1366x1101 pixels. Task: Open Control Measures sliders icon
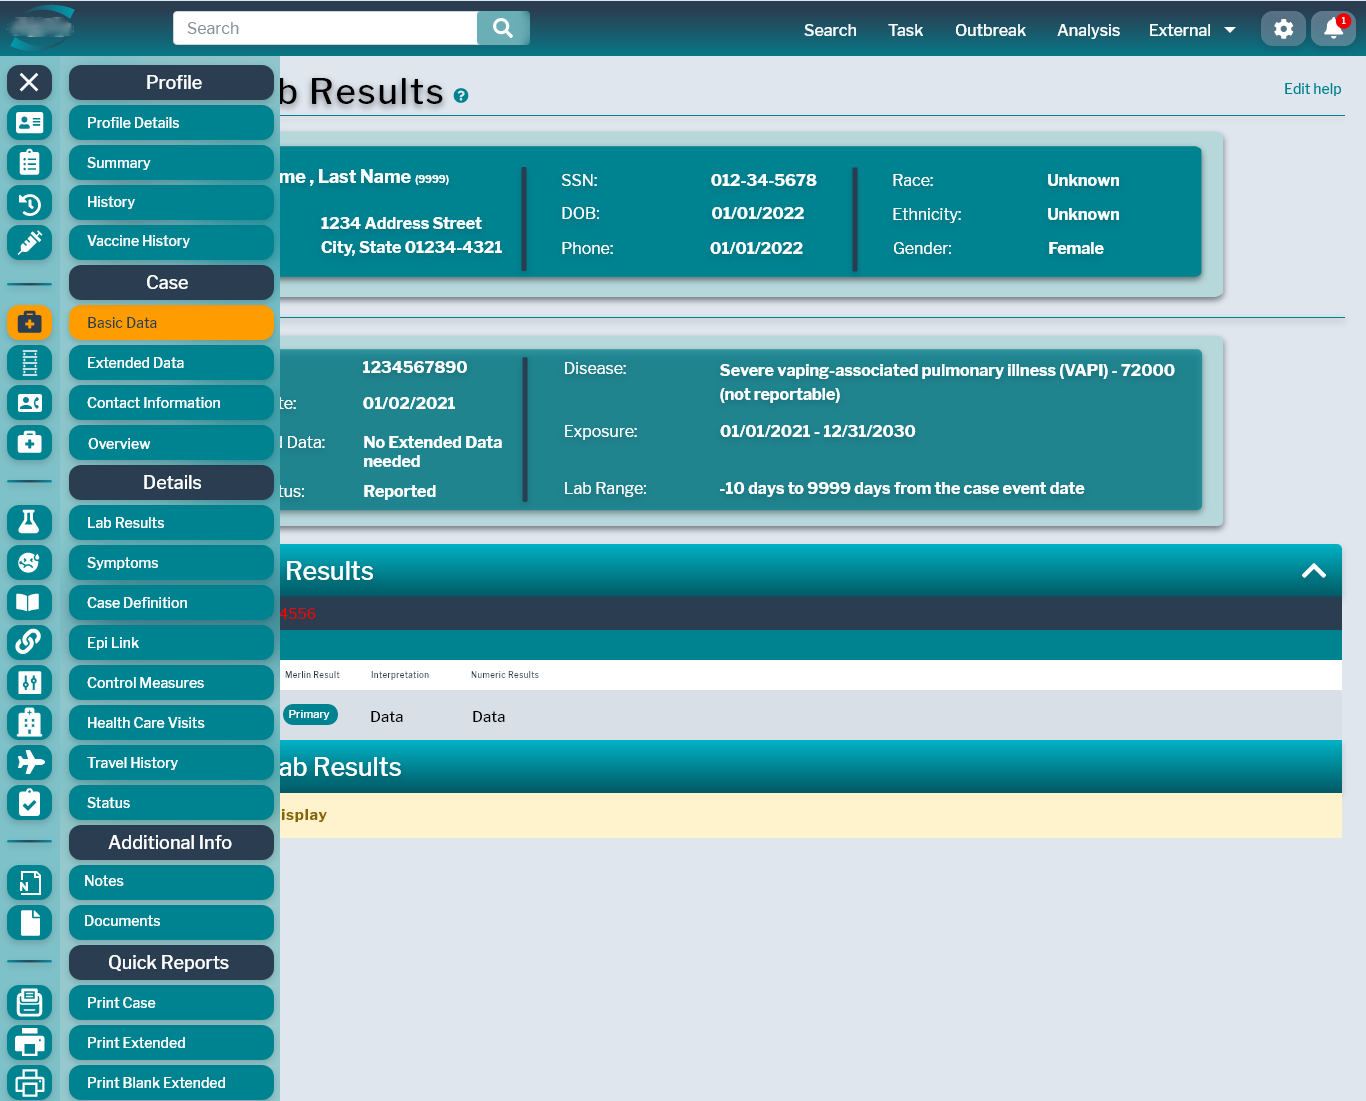tap(29, 682)
